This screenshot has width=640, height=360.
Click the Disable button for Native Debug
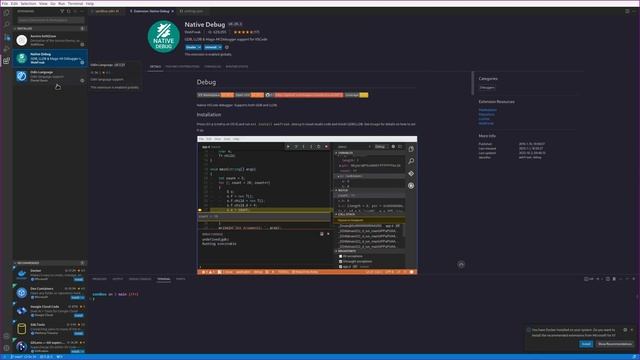pos(191,47)
